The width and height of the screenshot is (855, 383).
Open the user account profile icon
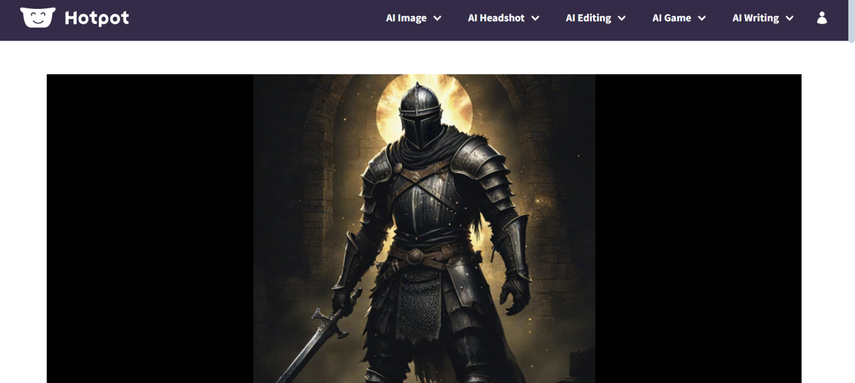click(822, 18)
